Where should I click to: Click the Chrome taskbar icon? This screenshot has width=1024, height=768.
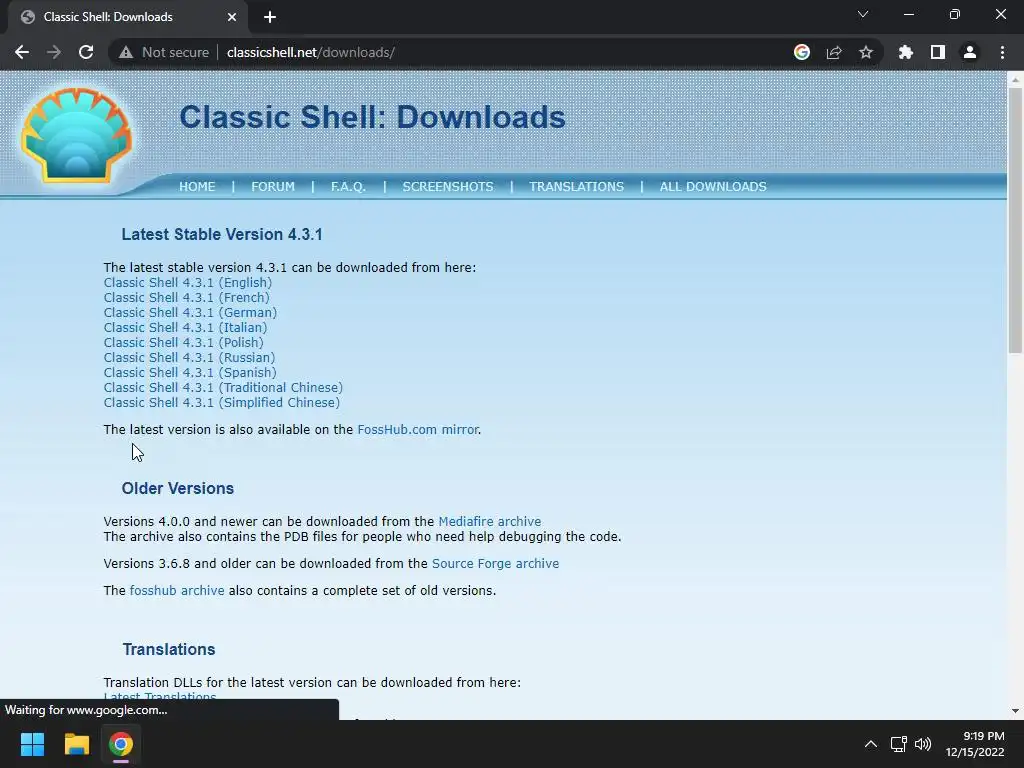tap(121, 744)
